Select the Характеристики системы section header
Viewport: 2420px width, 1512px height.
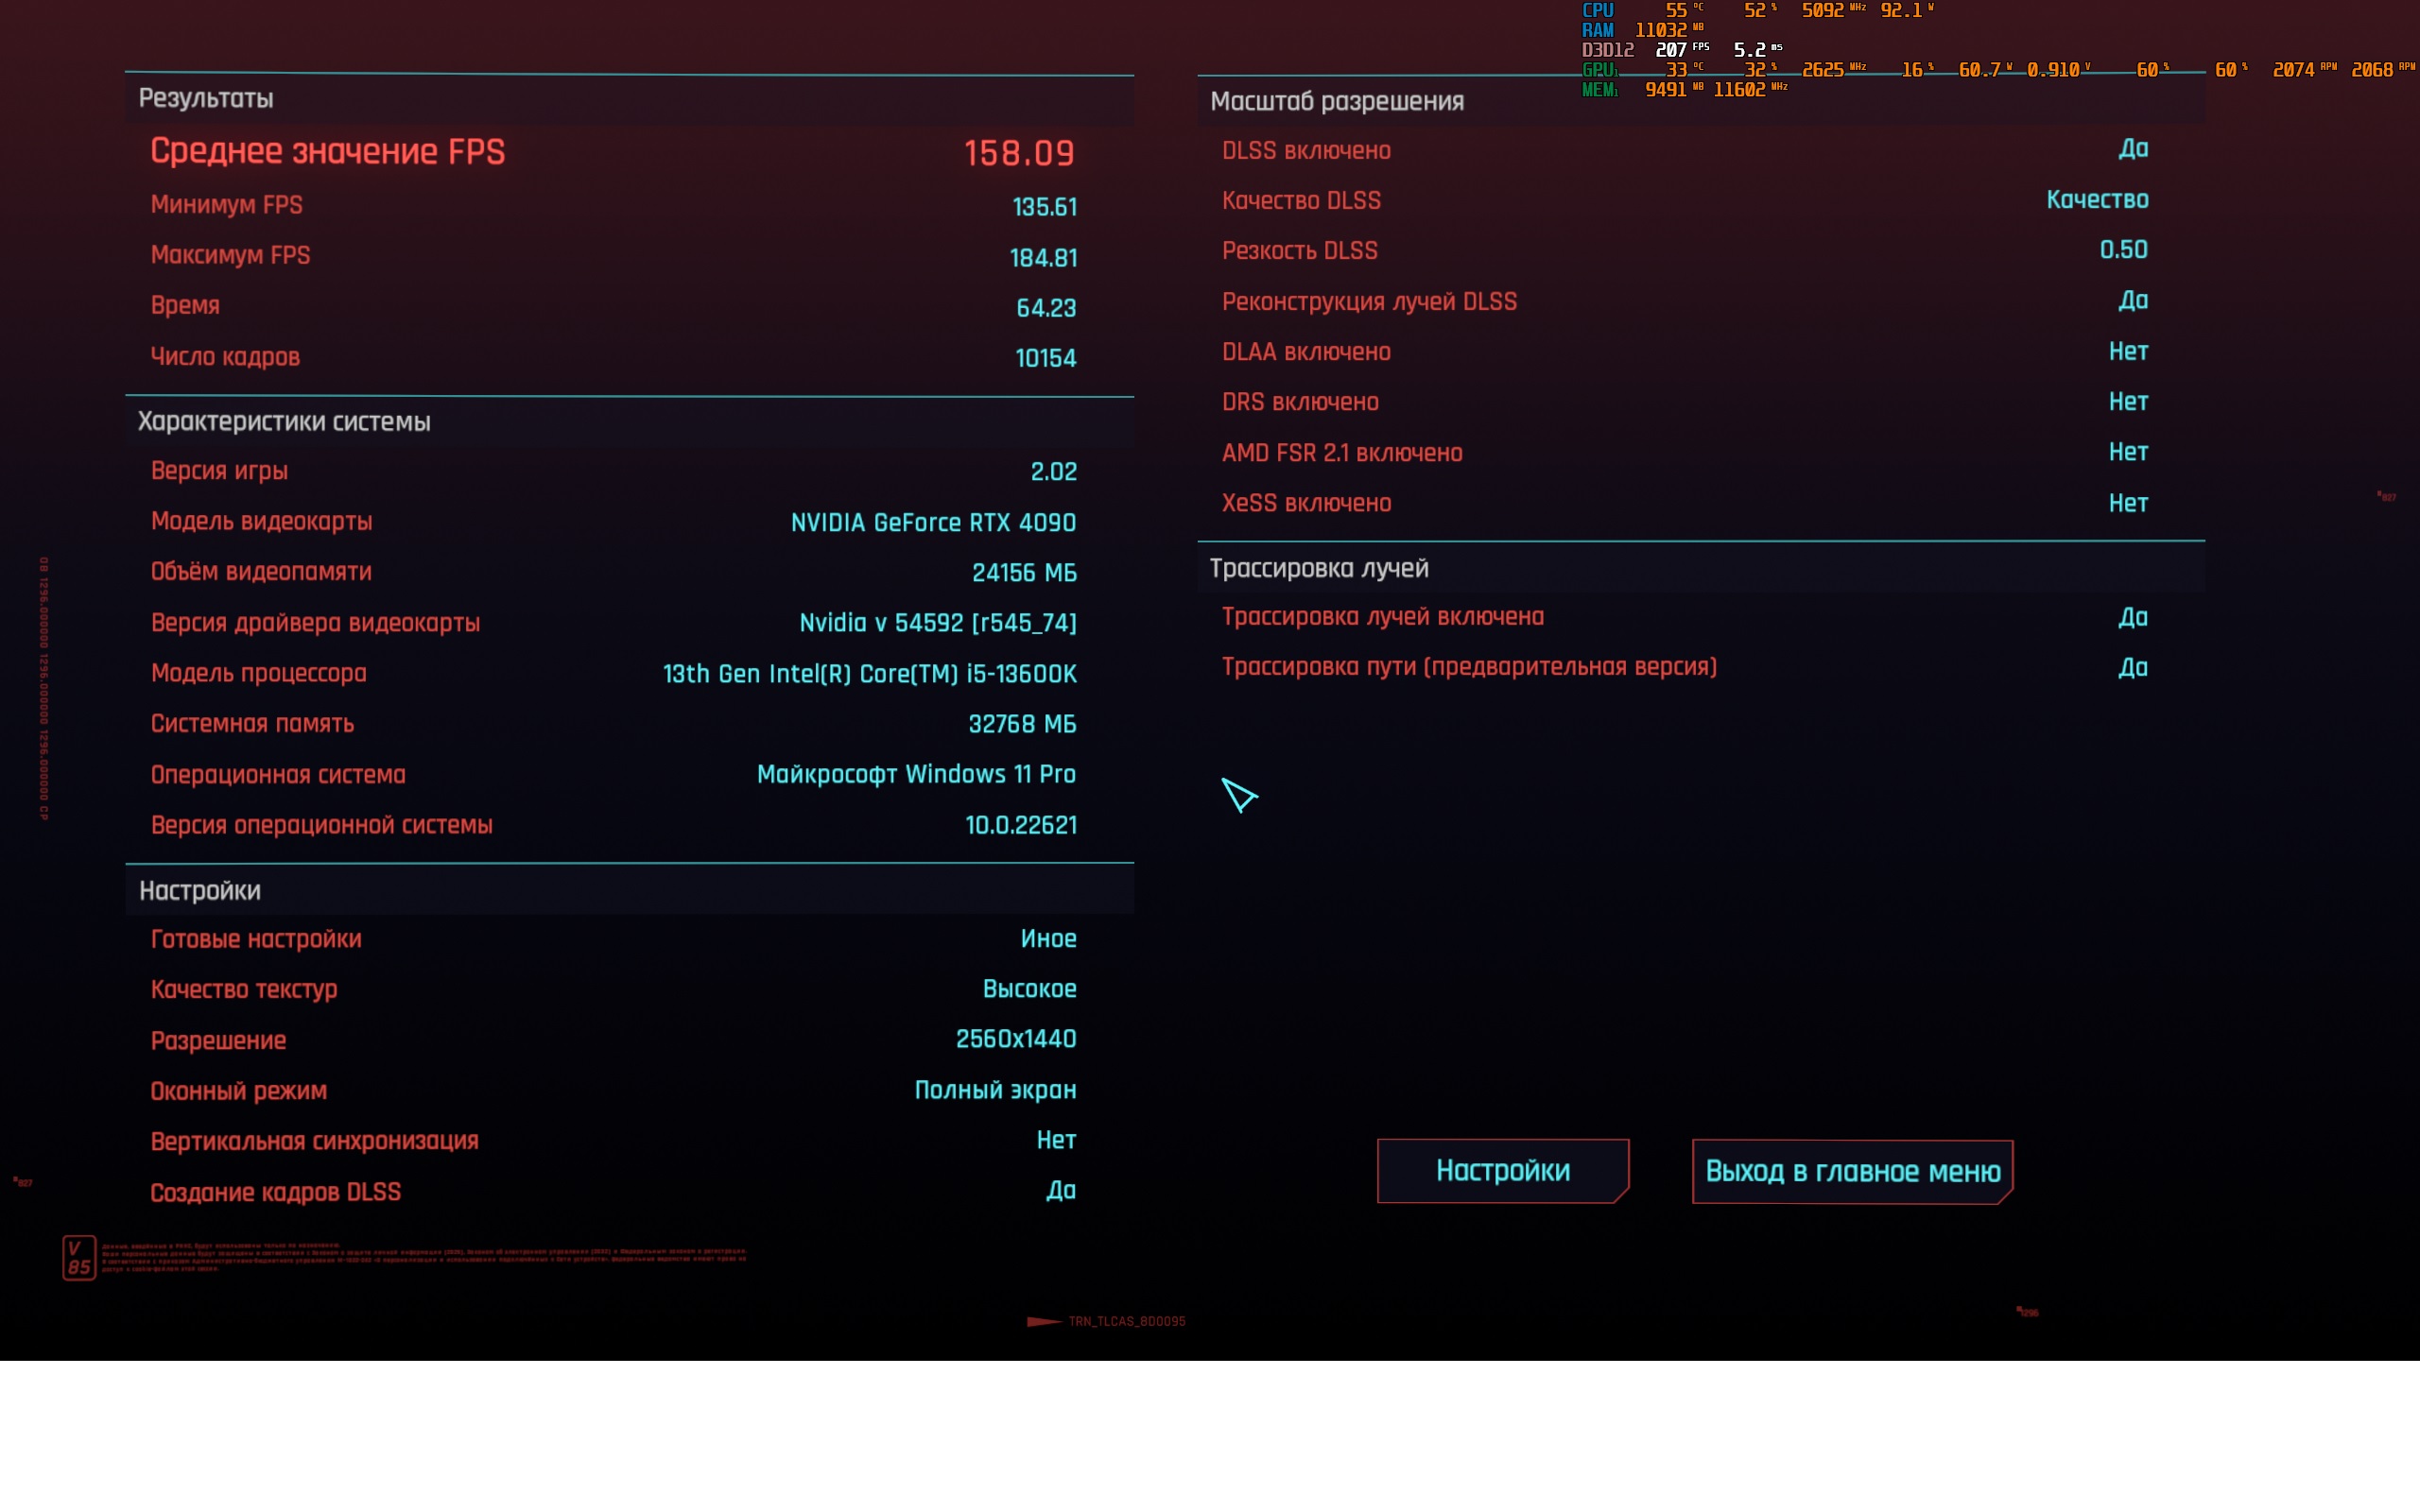click(x=284, y=421)
